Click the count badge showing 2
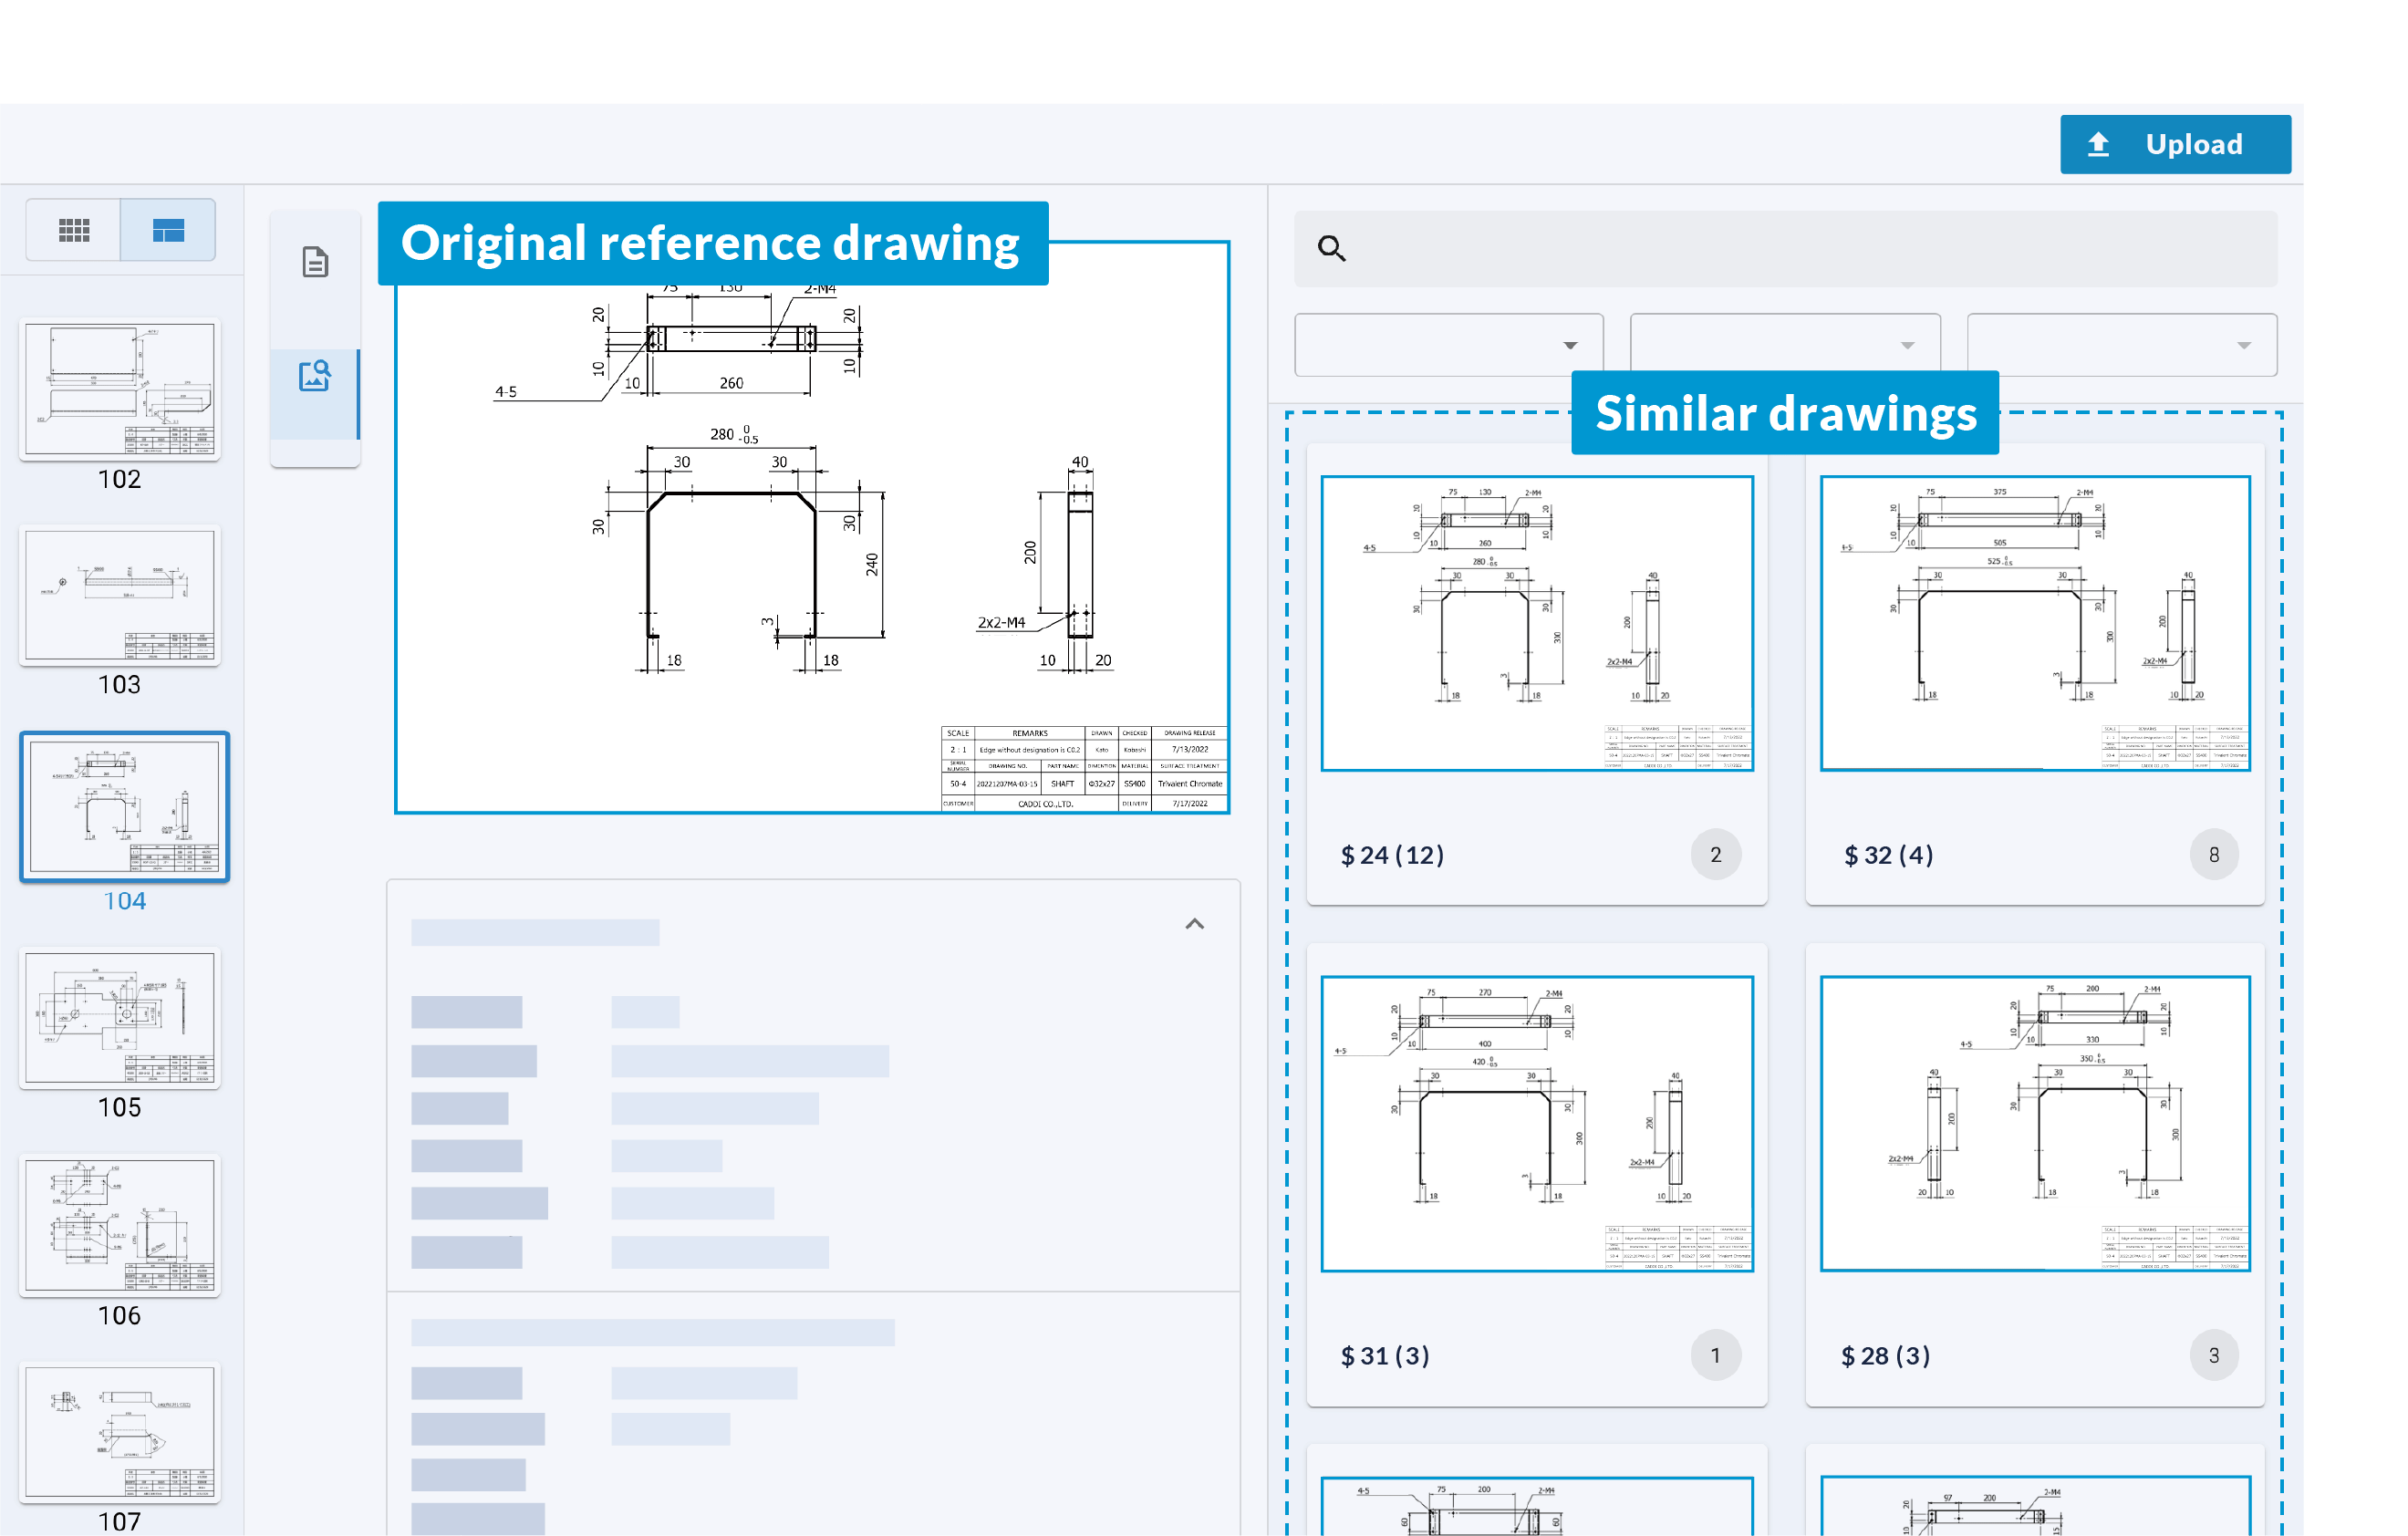2408x1536 pixels. tap(1716, 855)
